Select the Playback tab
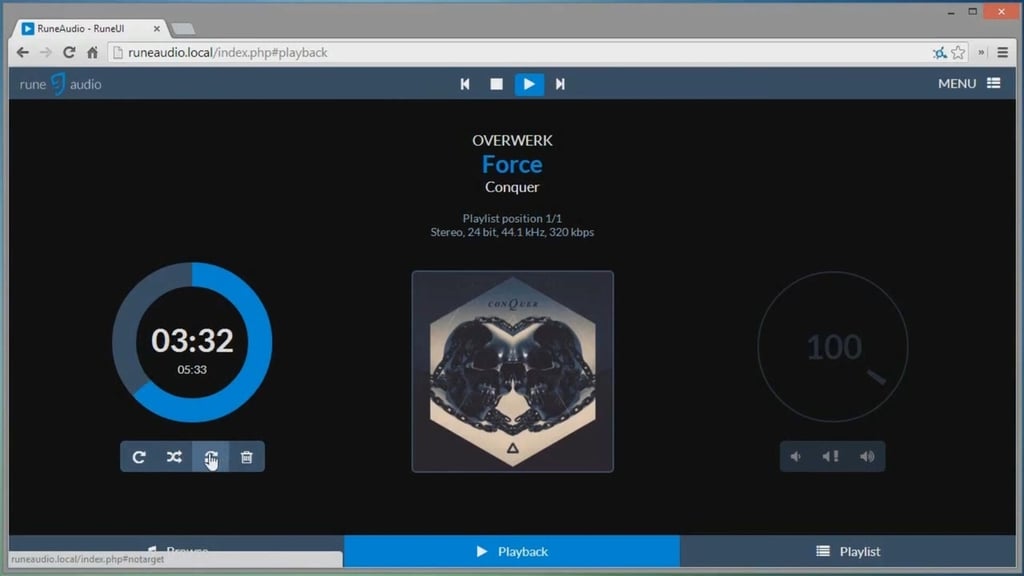The image size is (1024, 576). pos(512,552)
